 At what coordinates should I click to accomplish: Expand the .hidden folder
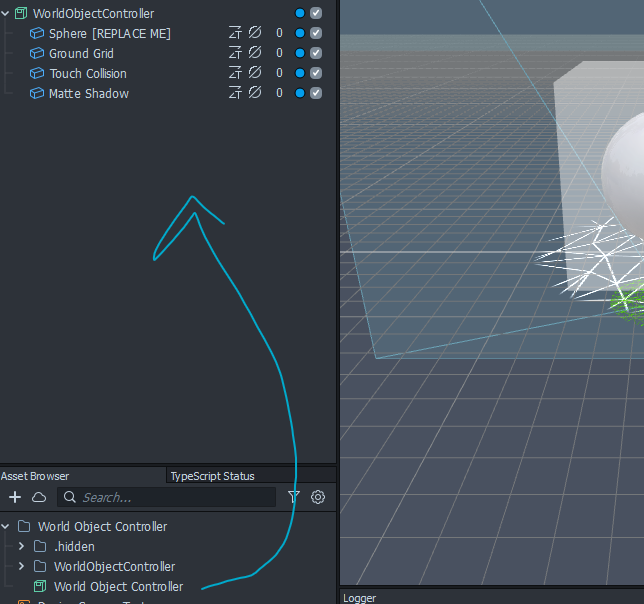coord(22,547)
